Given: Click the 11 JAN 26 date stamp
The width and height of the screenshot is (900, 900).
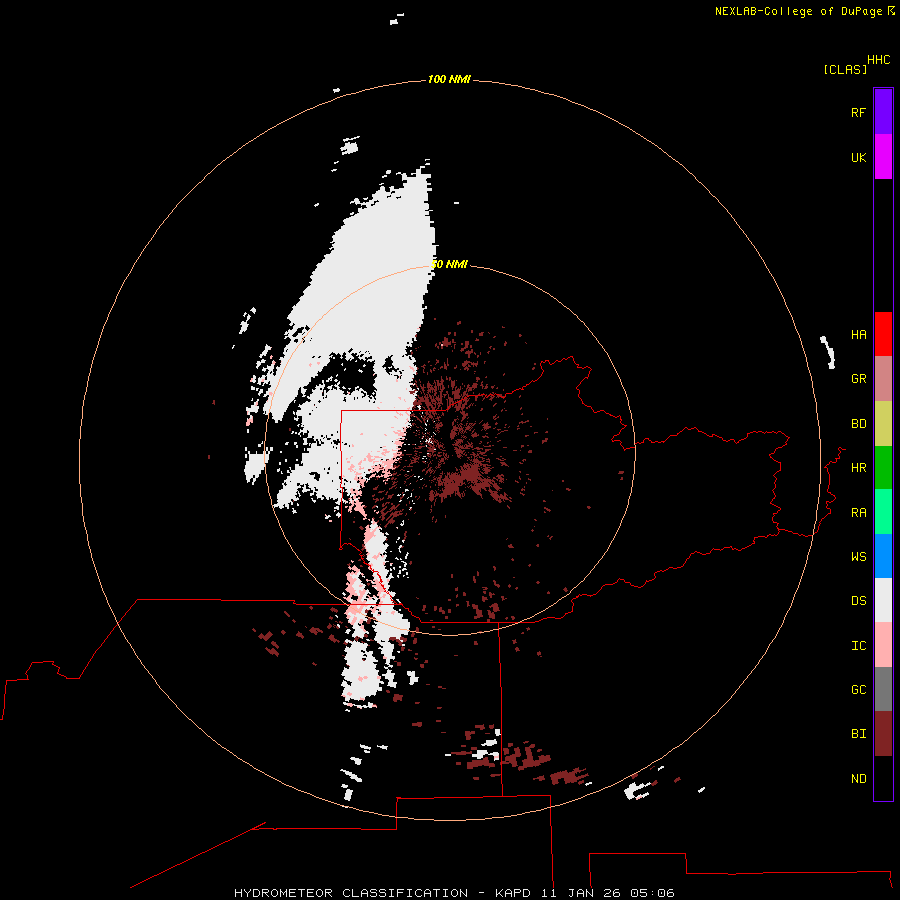Looking at the screenshot, I should tap(580, 893).
